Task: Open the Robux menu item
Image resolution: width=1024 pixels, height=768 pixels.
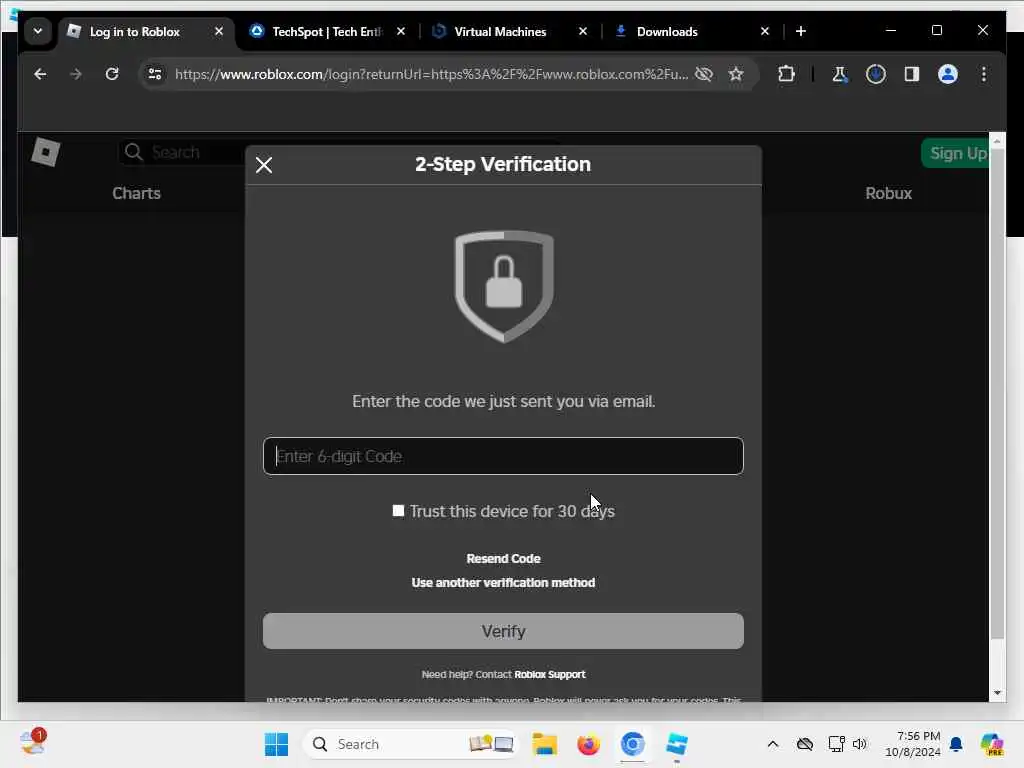Action: (x=888, y=193)
